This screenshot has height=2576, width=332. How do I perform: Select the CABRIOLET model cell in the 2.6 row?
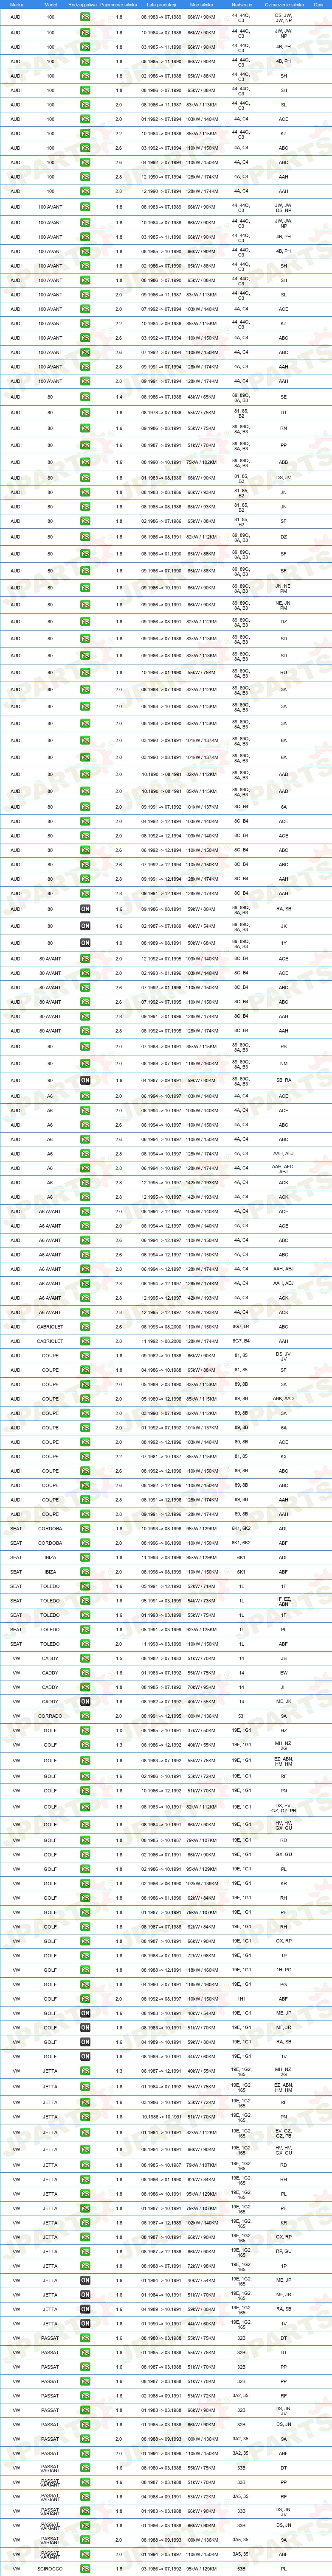(50, 1327)
